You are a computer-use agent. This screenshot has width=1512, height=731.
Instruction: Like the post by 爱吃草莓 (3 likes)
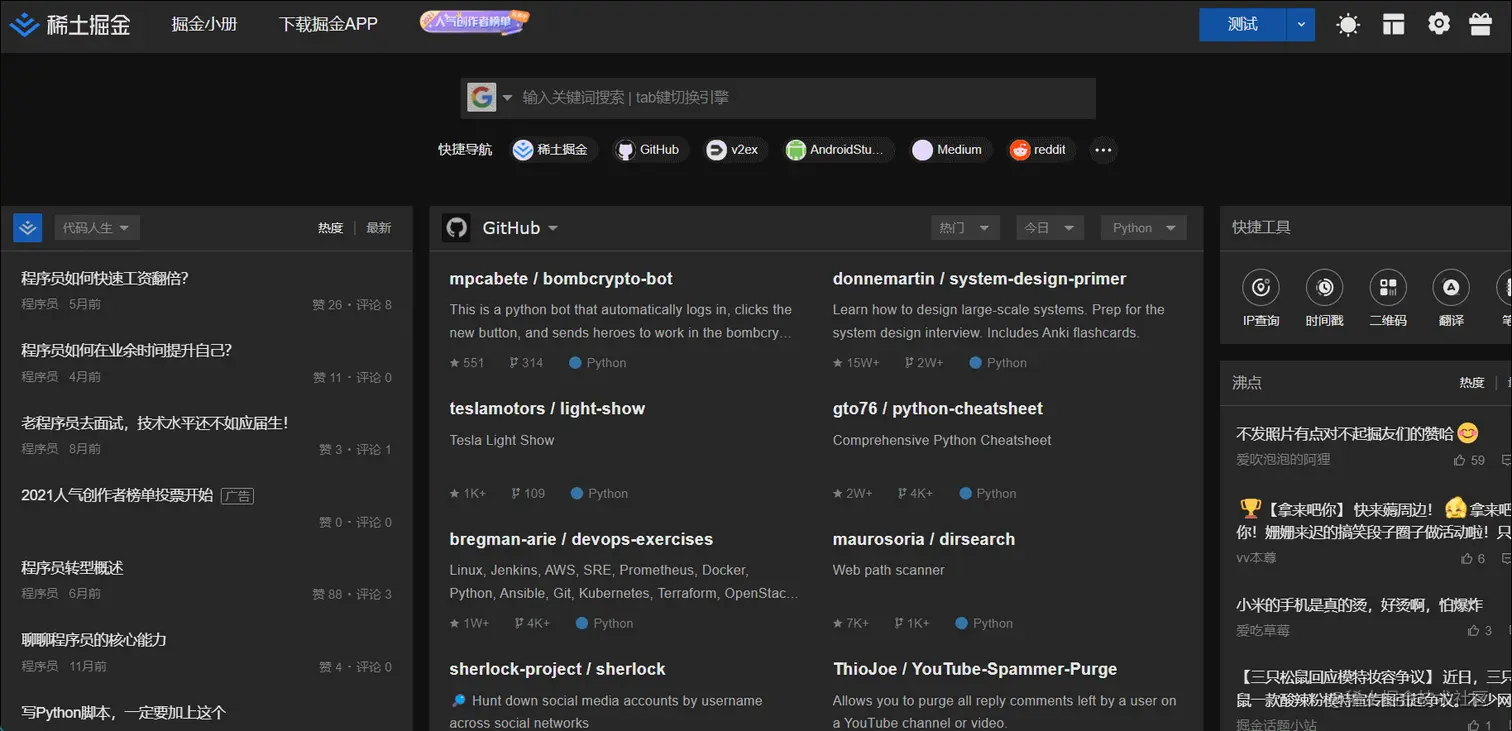tap(1479, 630)
